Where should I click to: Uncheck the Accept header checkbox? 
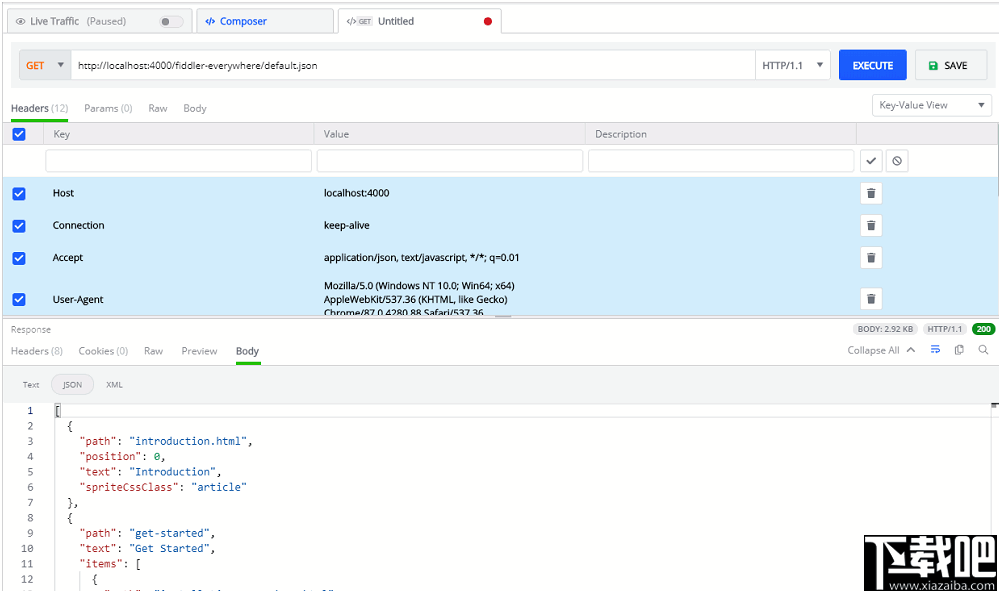click(19, 258)
